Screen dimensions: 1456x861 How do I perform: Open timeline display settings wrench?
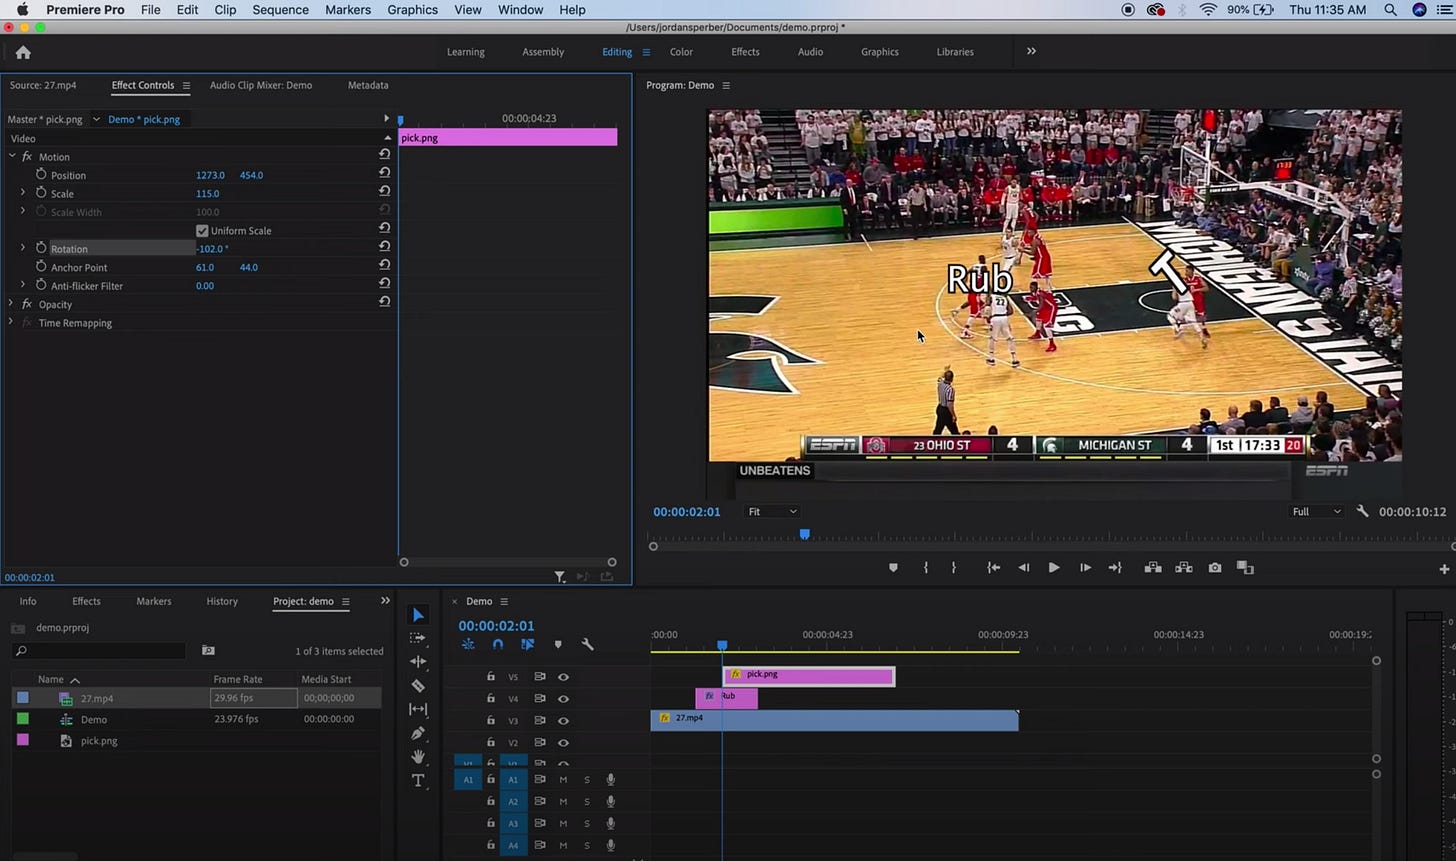(587, 644)
